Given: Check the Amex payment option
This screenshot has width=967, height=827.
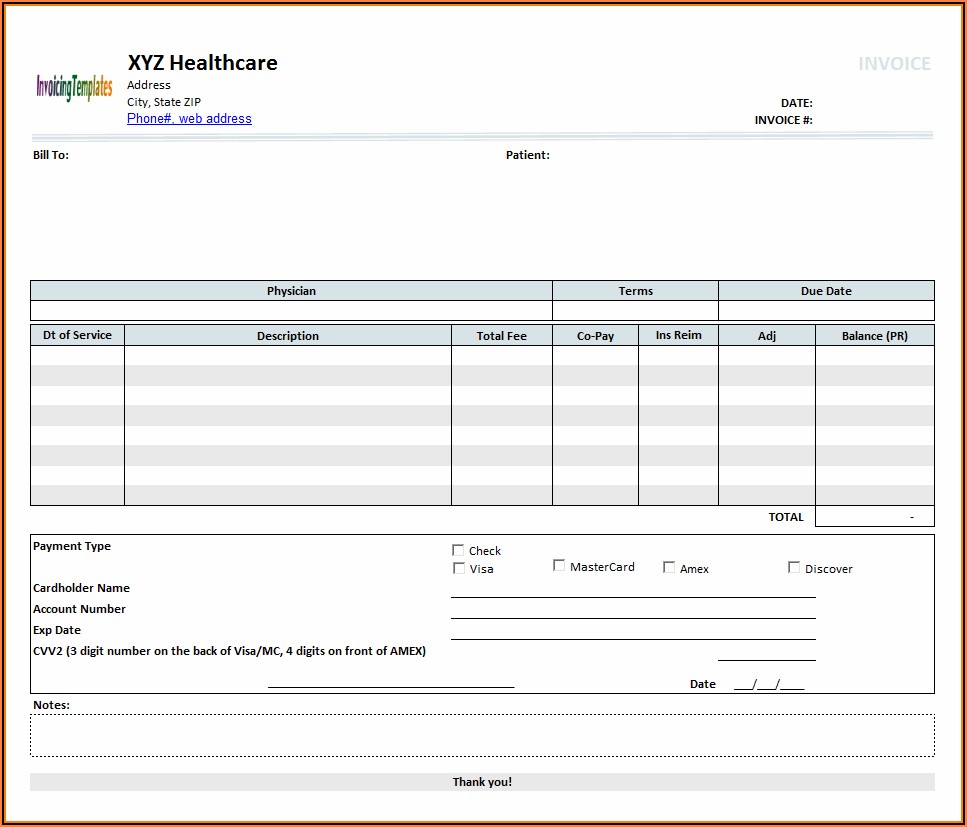Looking at the screenshot, I should [x=669, y=567].
